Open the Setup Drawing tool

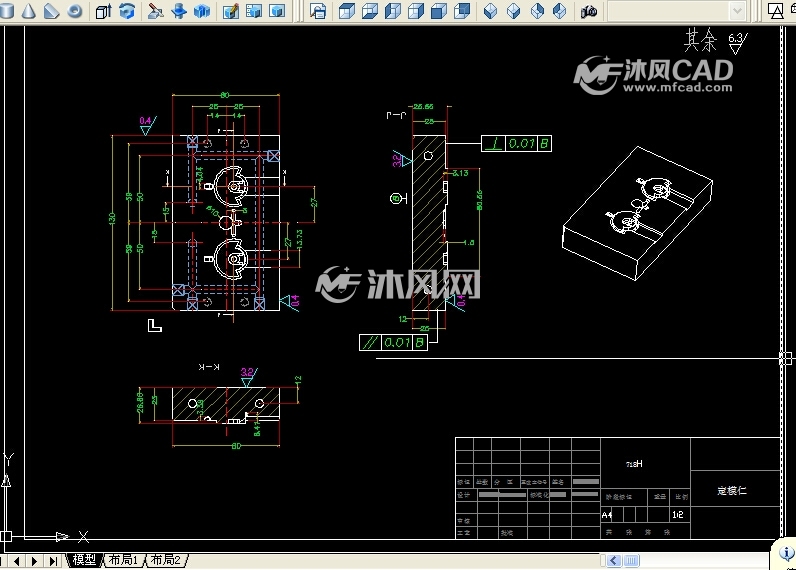tap(230, 11)
